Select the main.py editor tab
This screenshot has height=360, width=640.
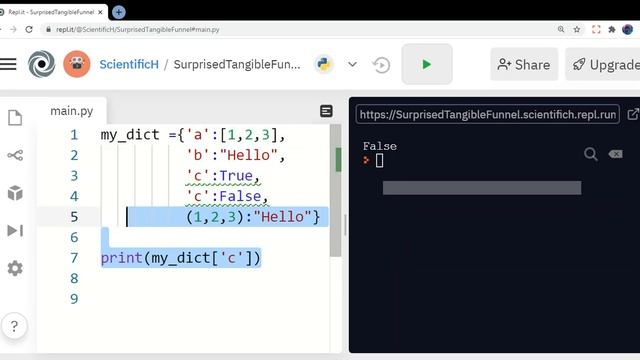pyautogui.click(x=71, y=111)
